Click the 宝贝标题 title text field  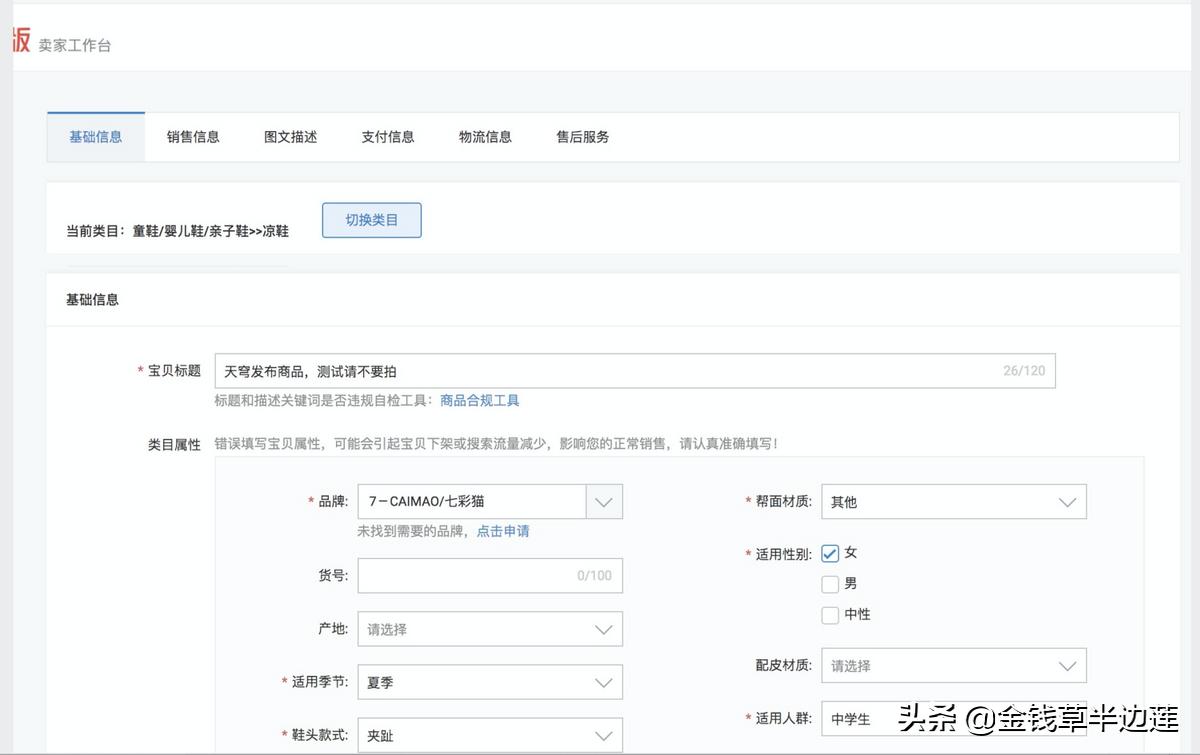[x=600, y=370]
